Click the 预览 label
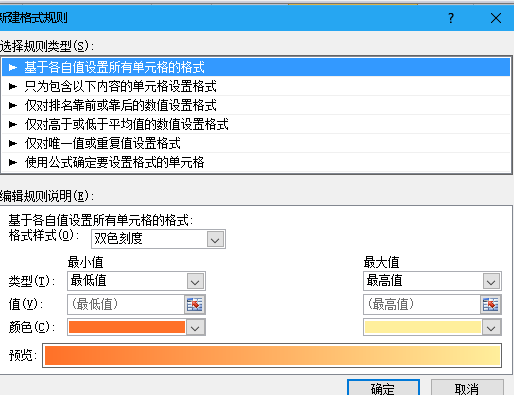The height and width of the screenshot is (395, 514). [22, 355]
